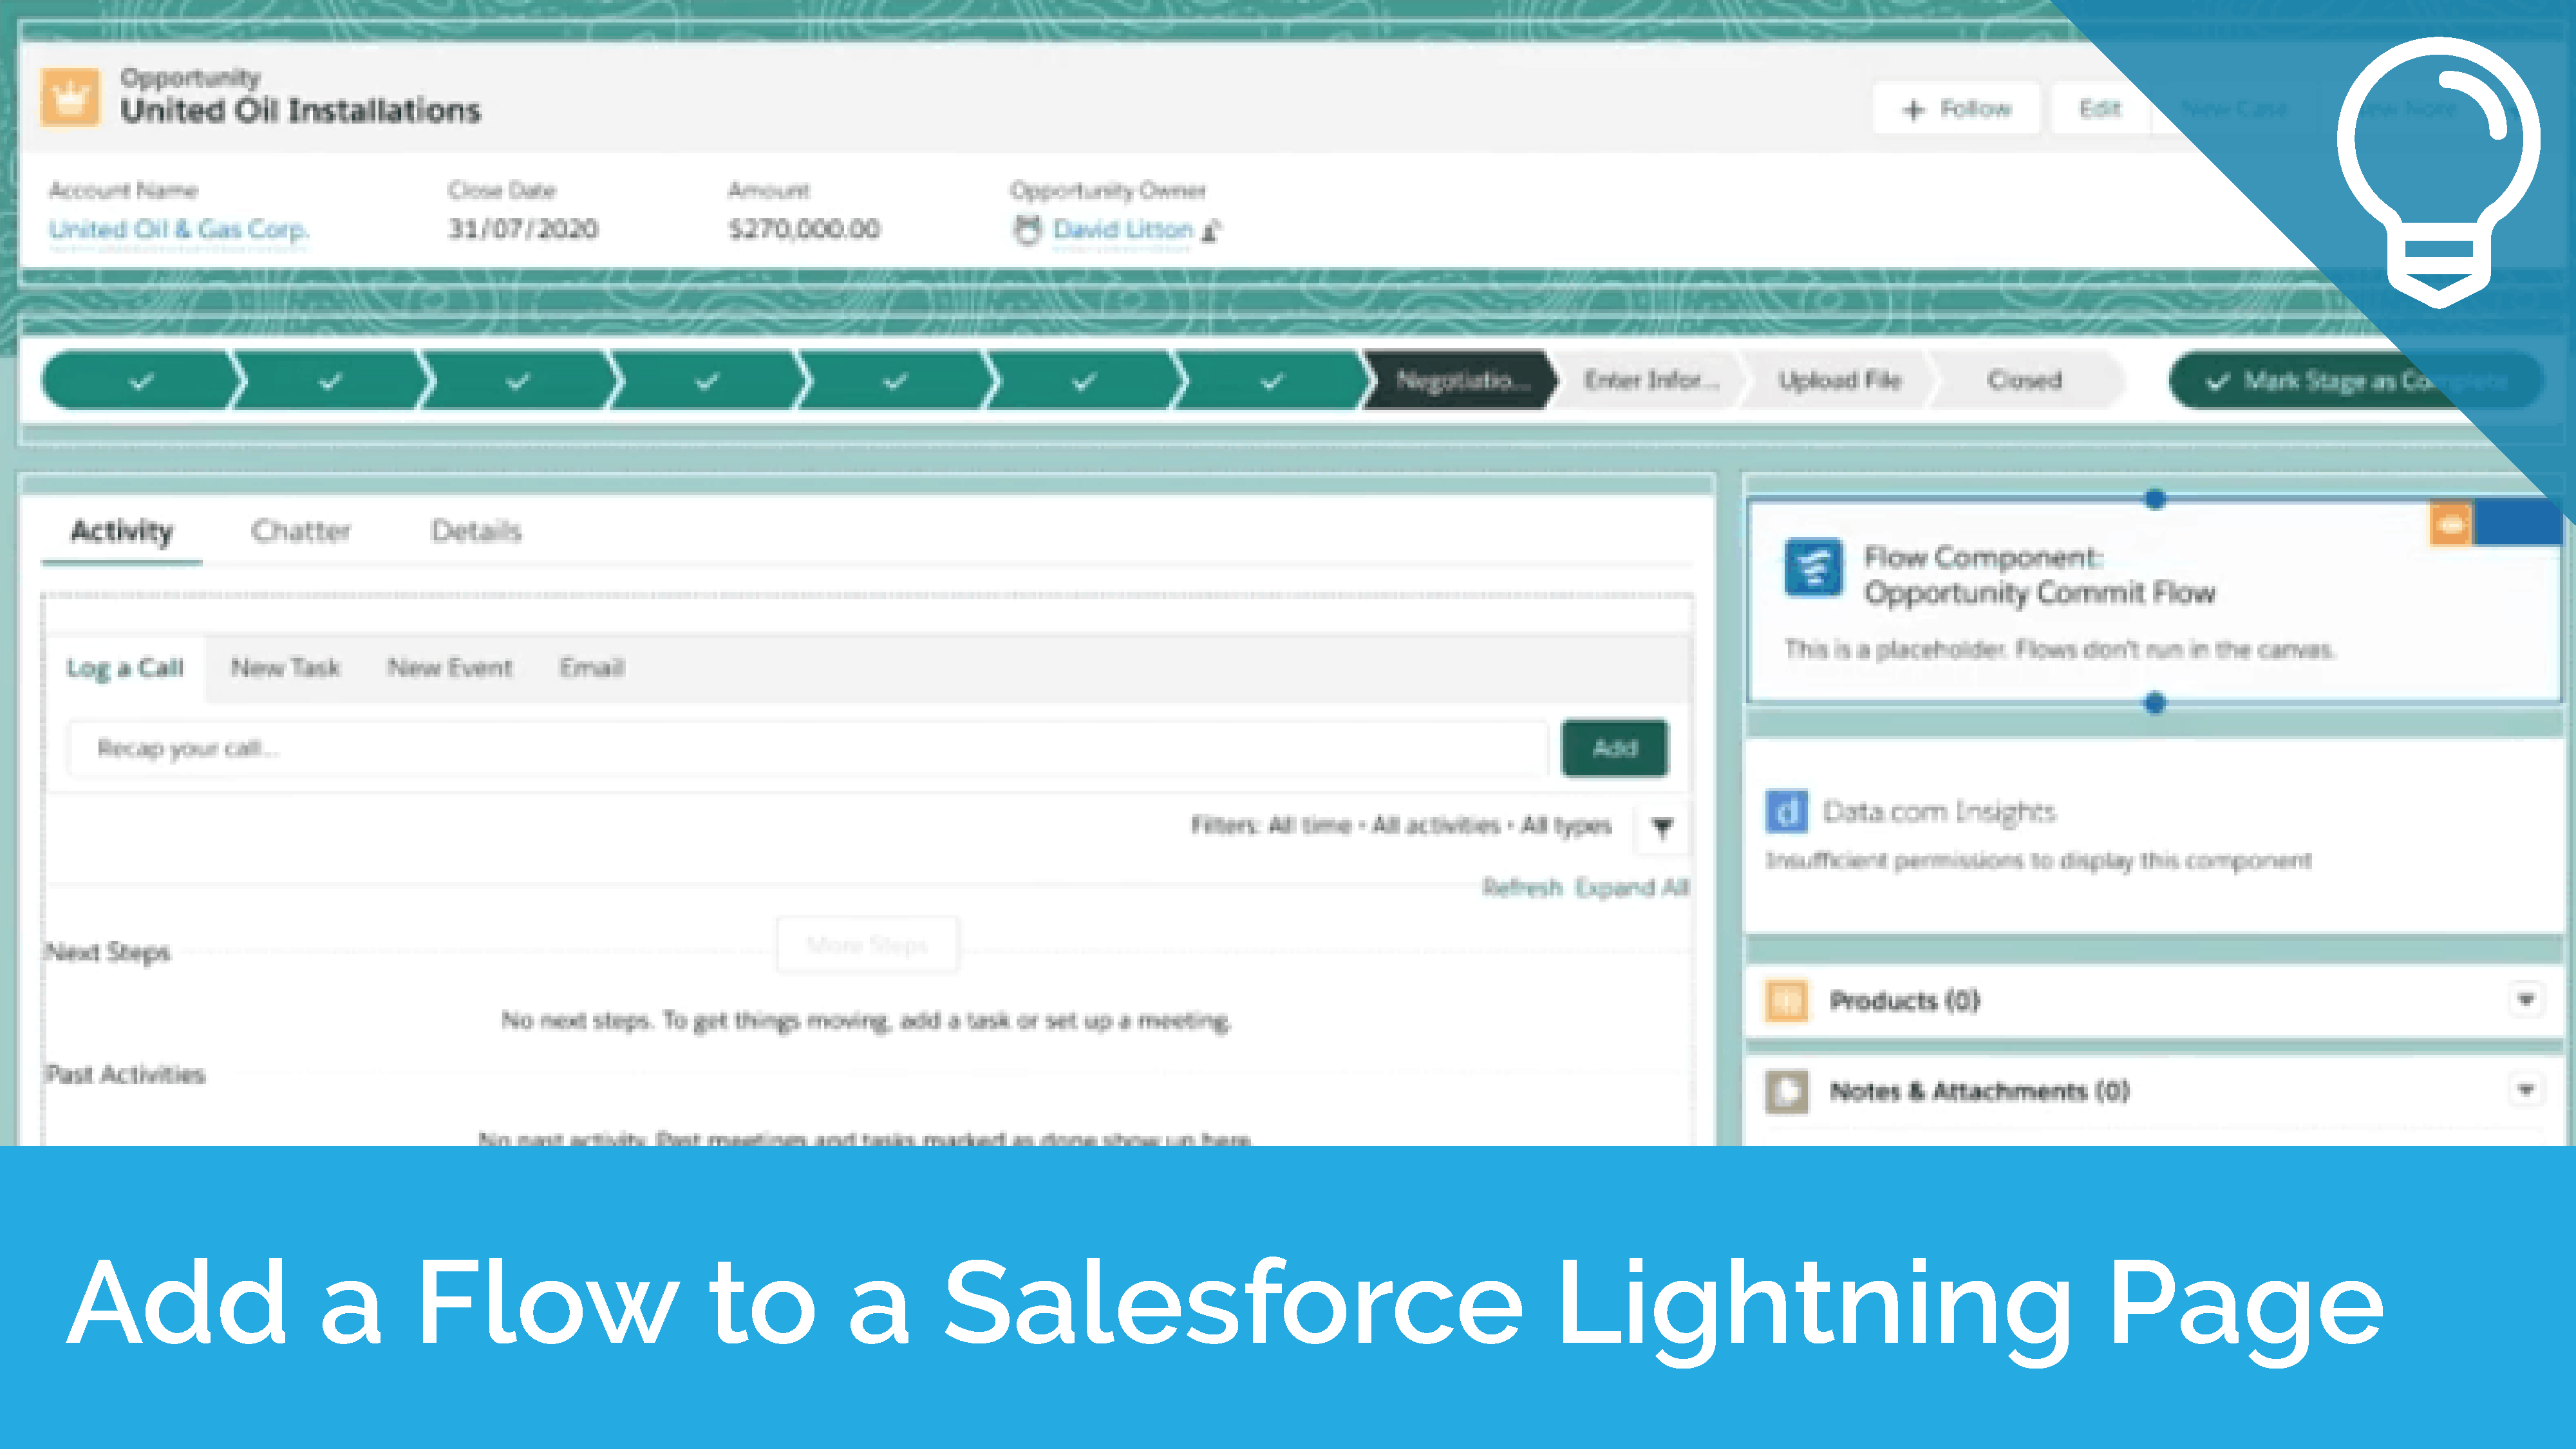Screen dimensions: 2576x1449
Task: Click the change owner icon beside David Litton
Action: pyautogui.click(x=1211, y=231)
